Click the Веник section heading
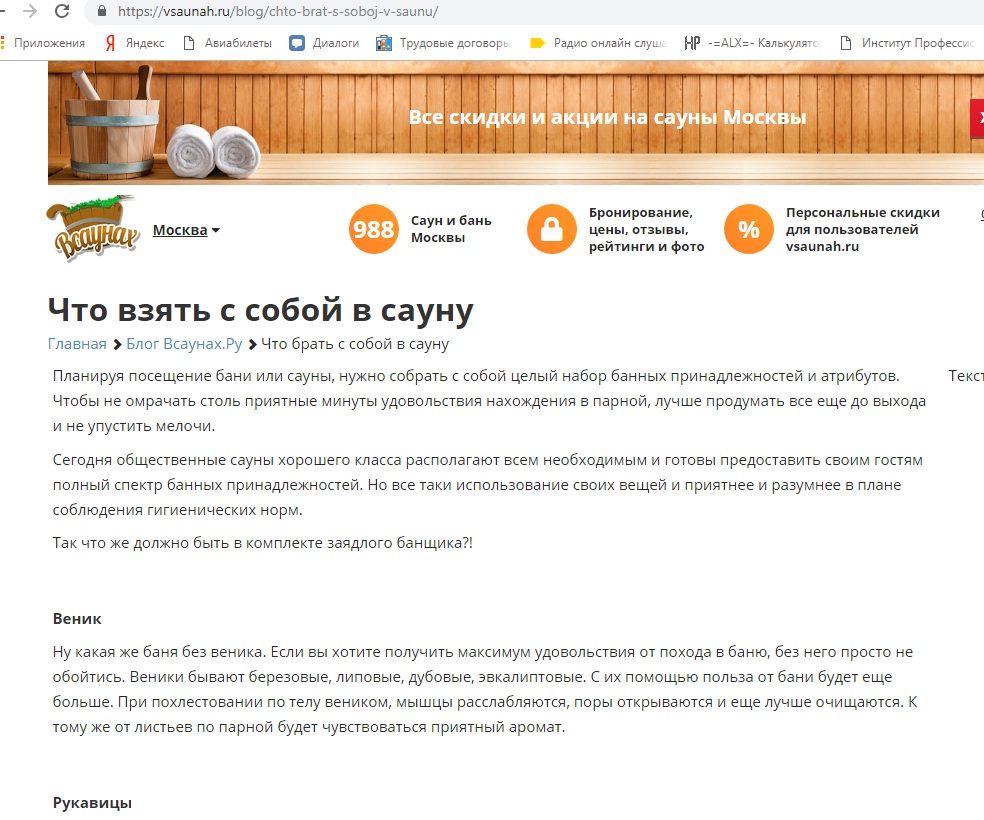This screenshot has height=820, width=984. coord(77,619)
